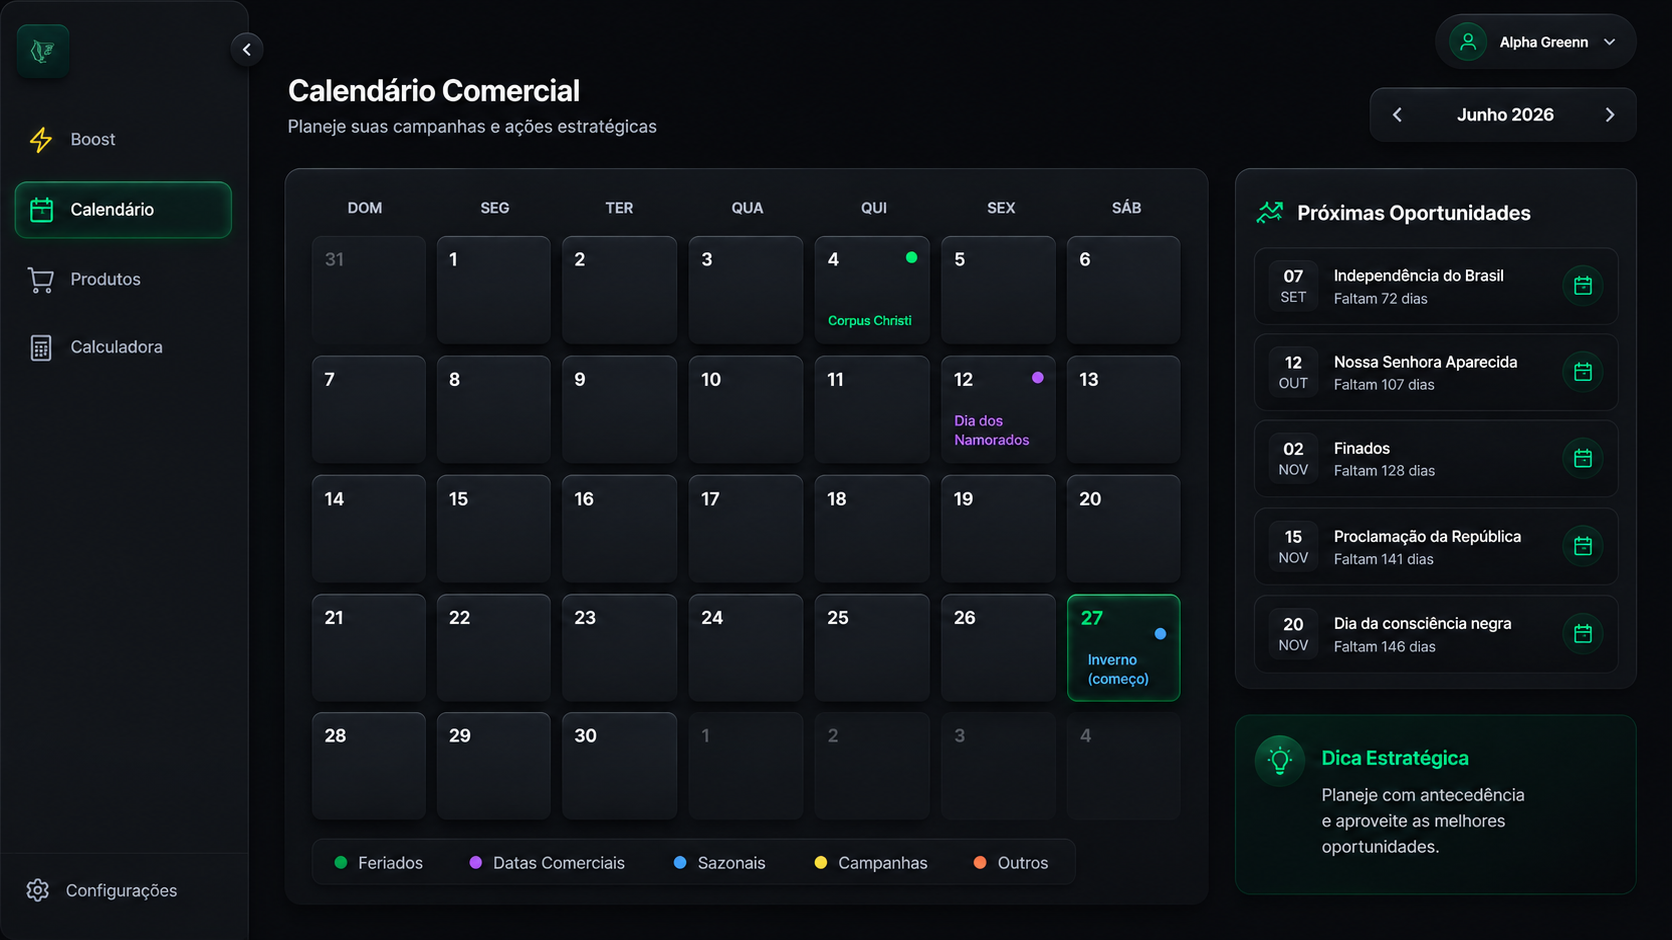Click the purple event dot on June 12
Viewport: 1672px width, 940px height.
[1038, 378]
